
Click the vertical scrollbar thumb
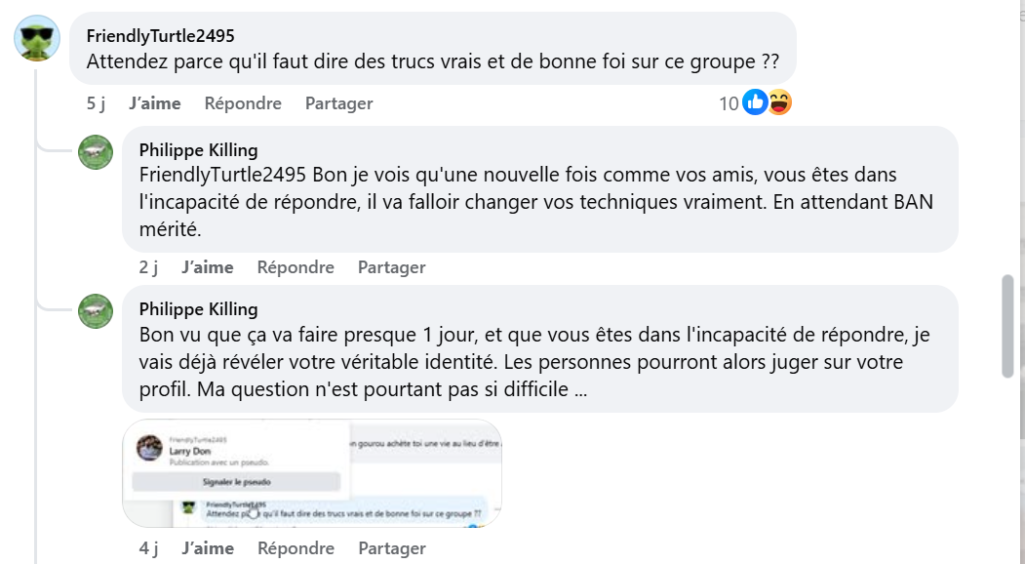(x=1009, y=326)
